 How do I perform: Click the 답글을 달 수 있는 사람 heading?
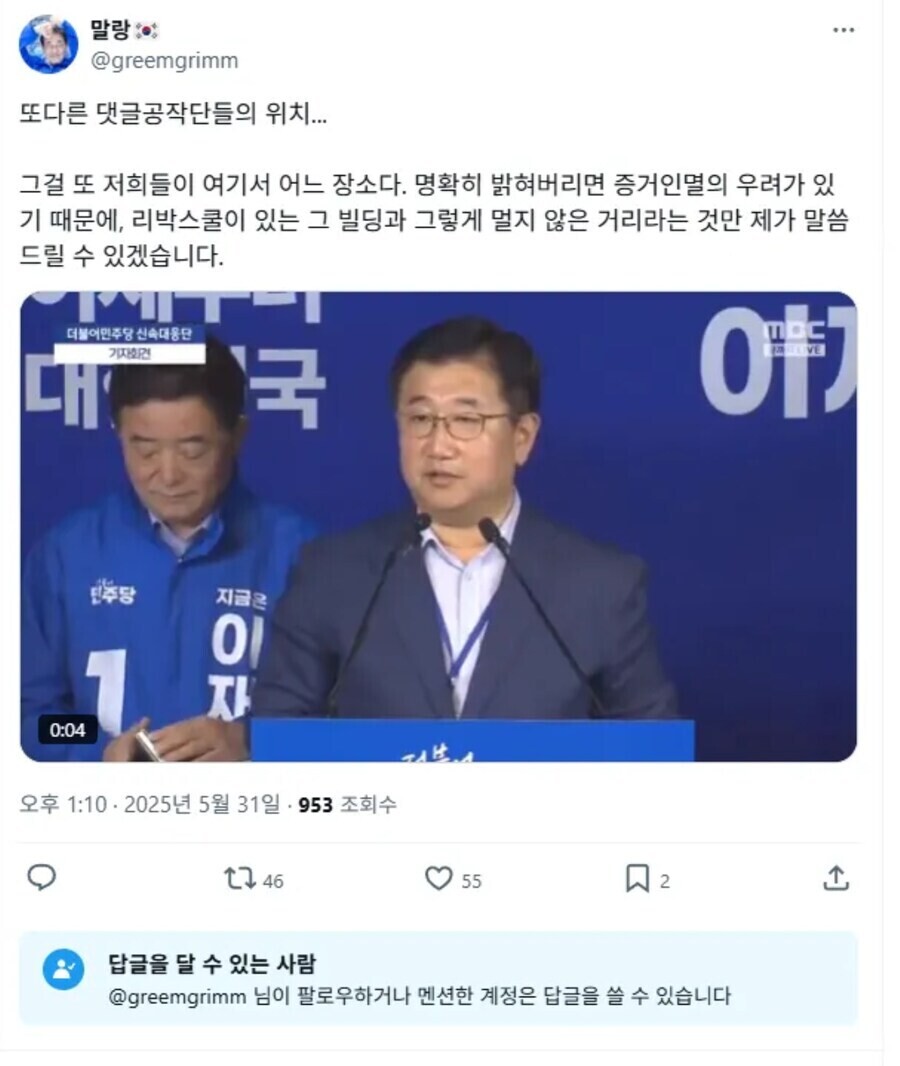point(212,963)
